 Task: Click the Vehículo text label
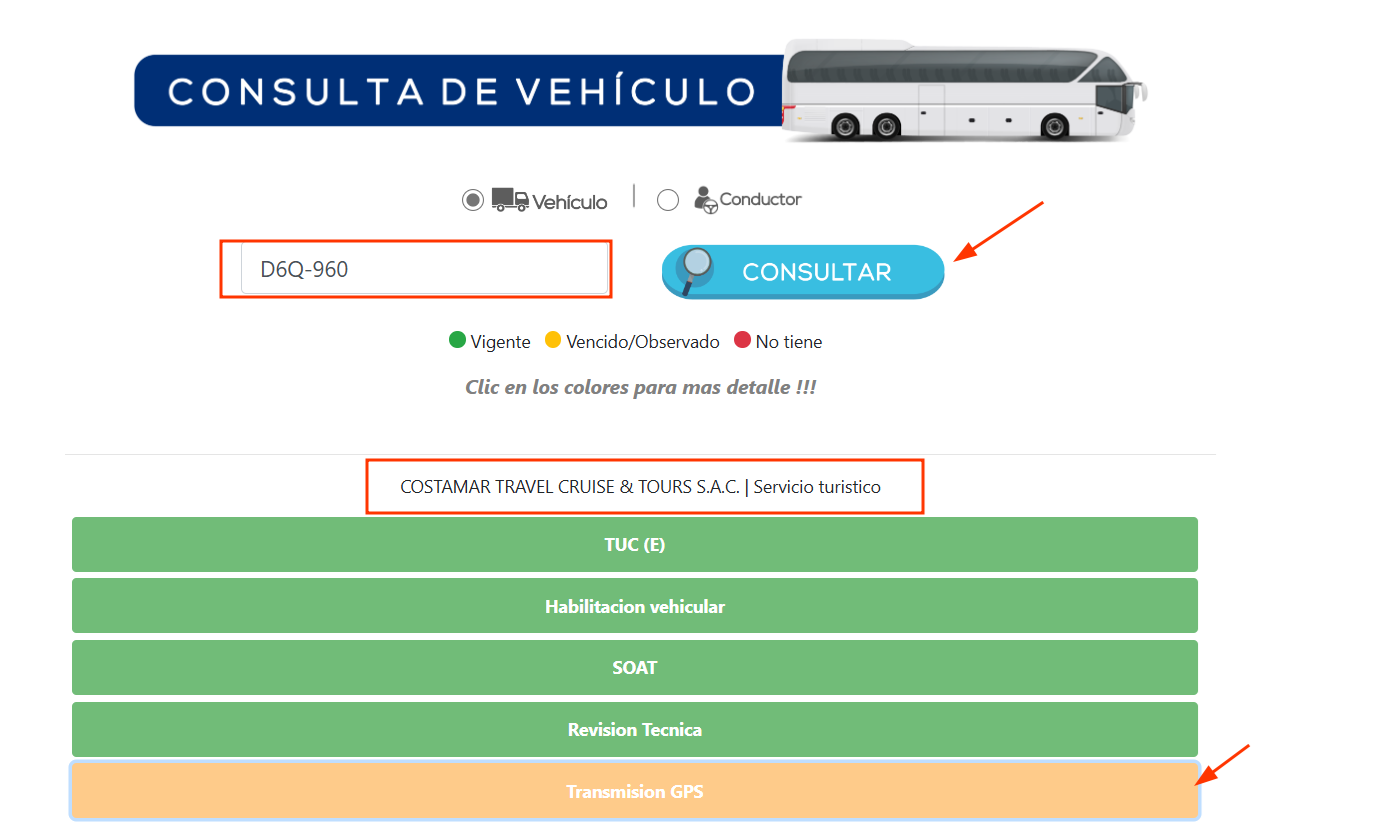pyautogui.click(x=570, y=202)
